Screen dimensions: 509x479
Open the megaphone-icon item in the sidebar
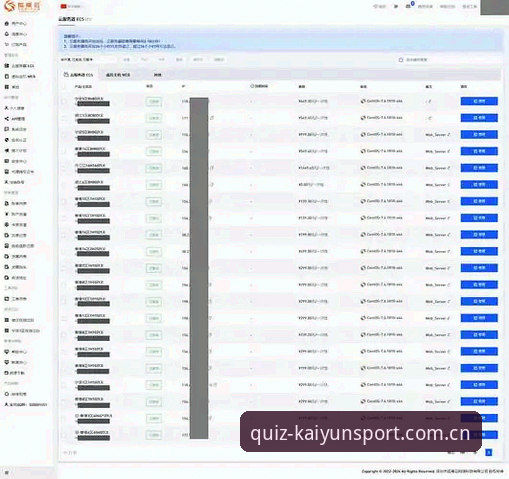pos(15,150)
